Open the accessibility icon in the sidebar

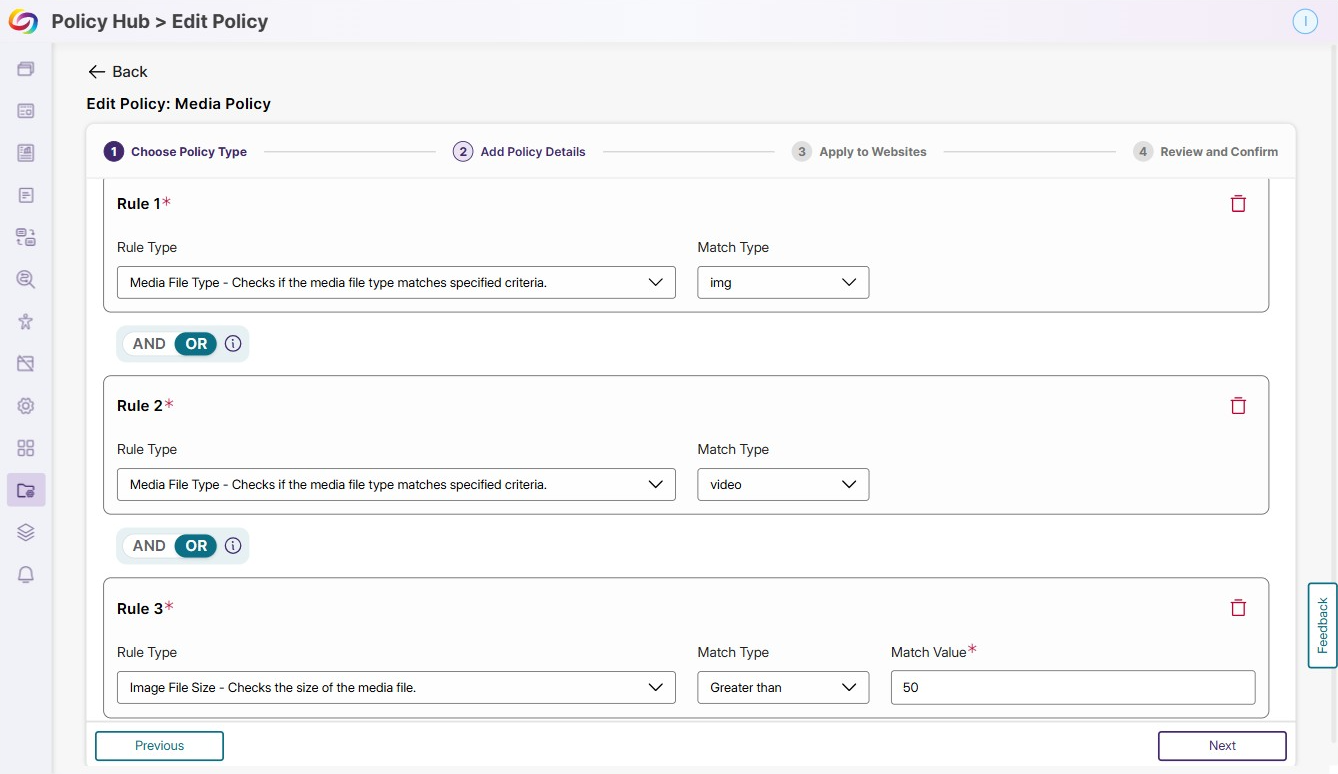[x=26, y=321]
